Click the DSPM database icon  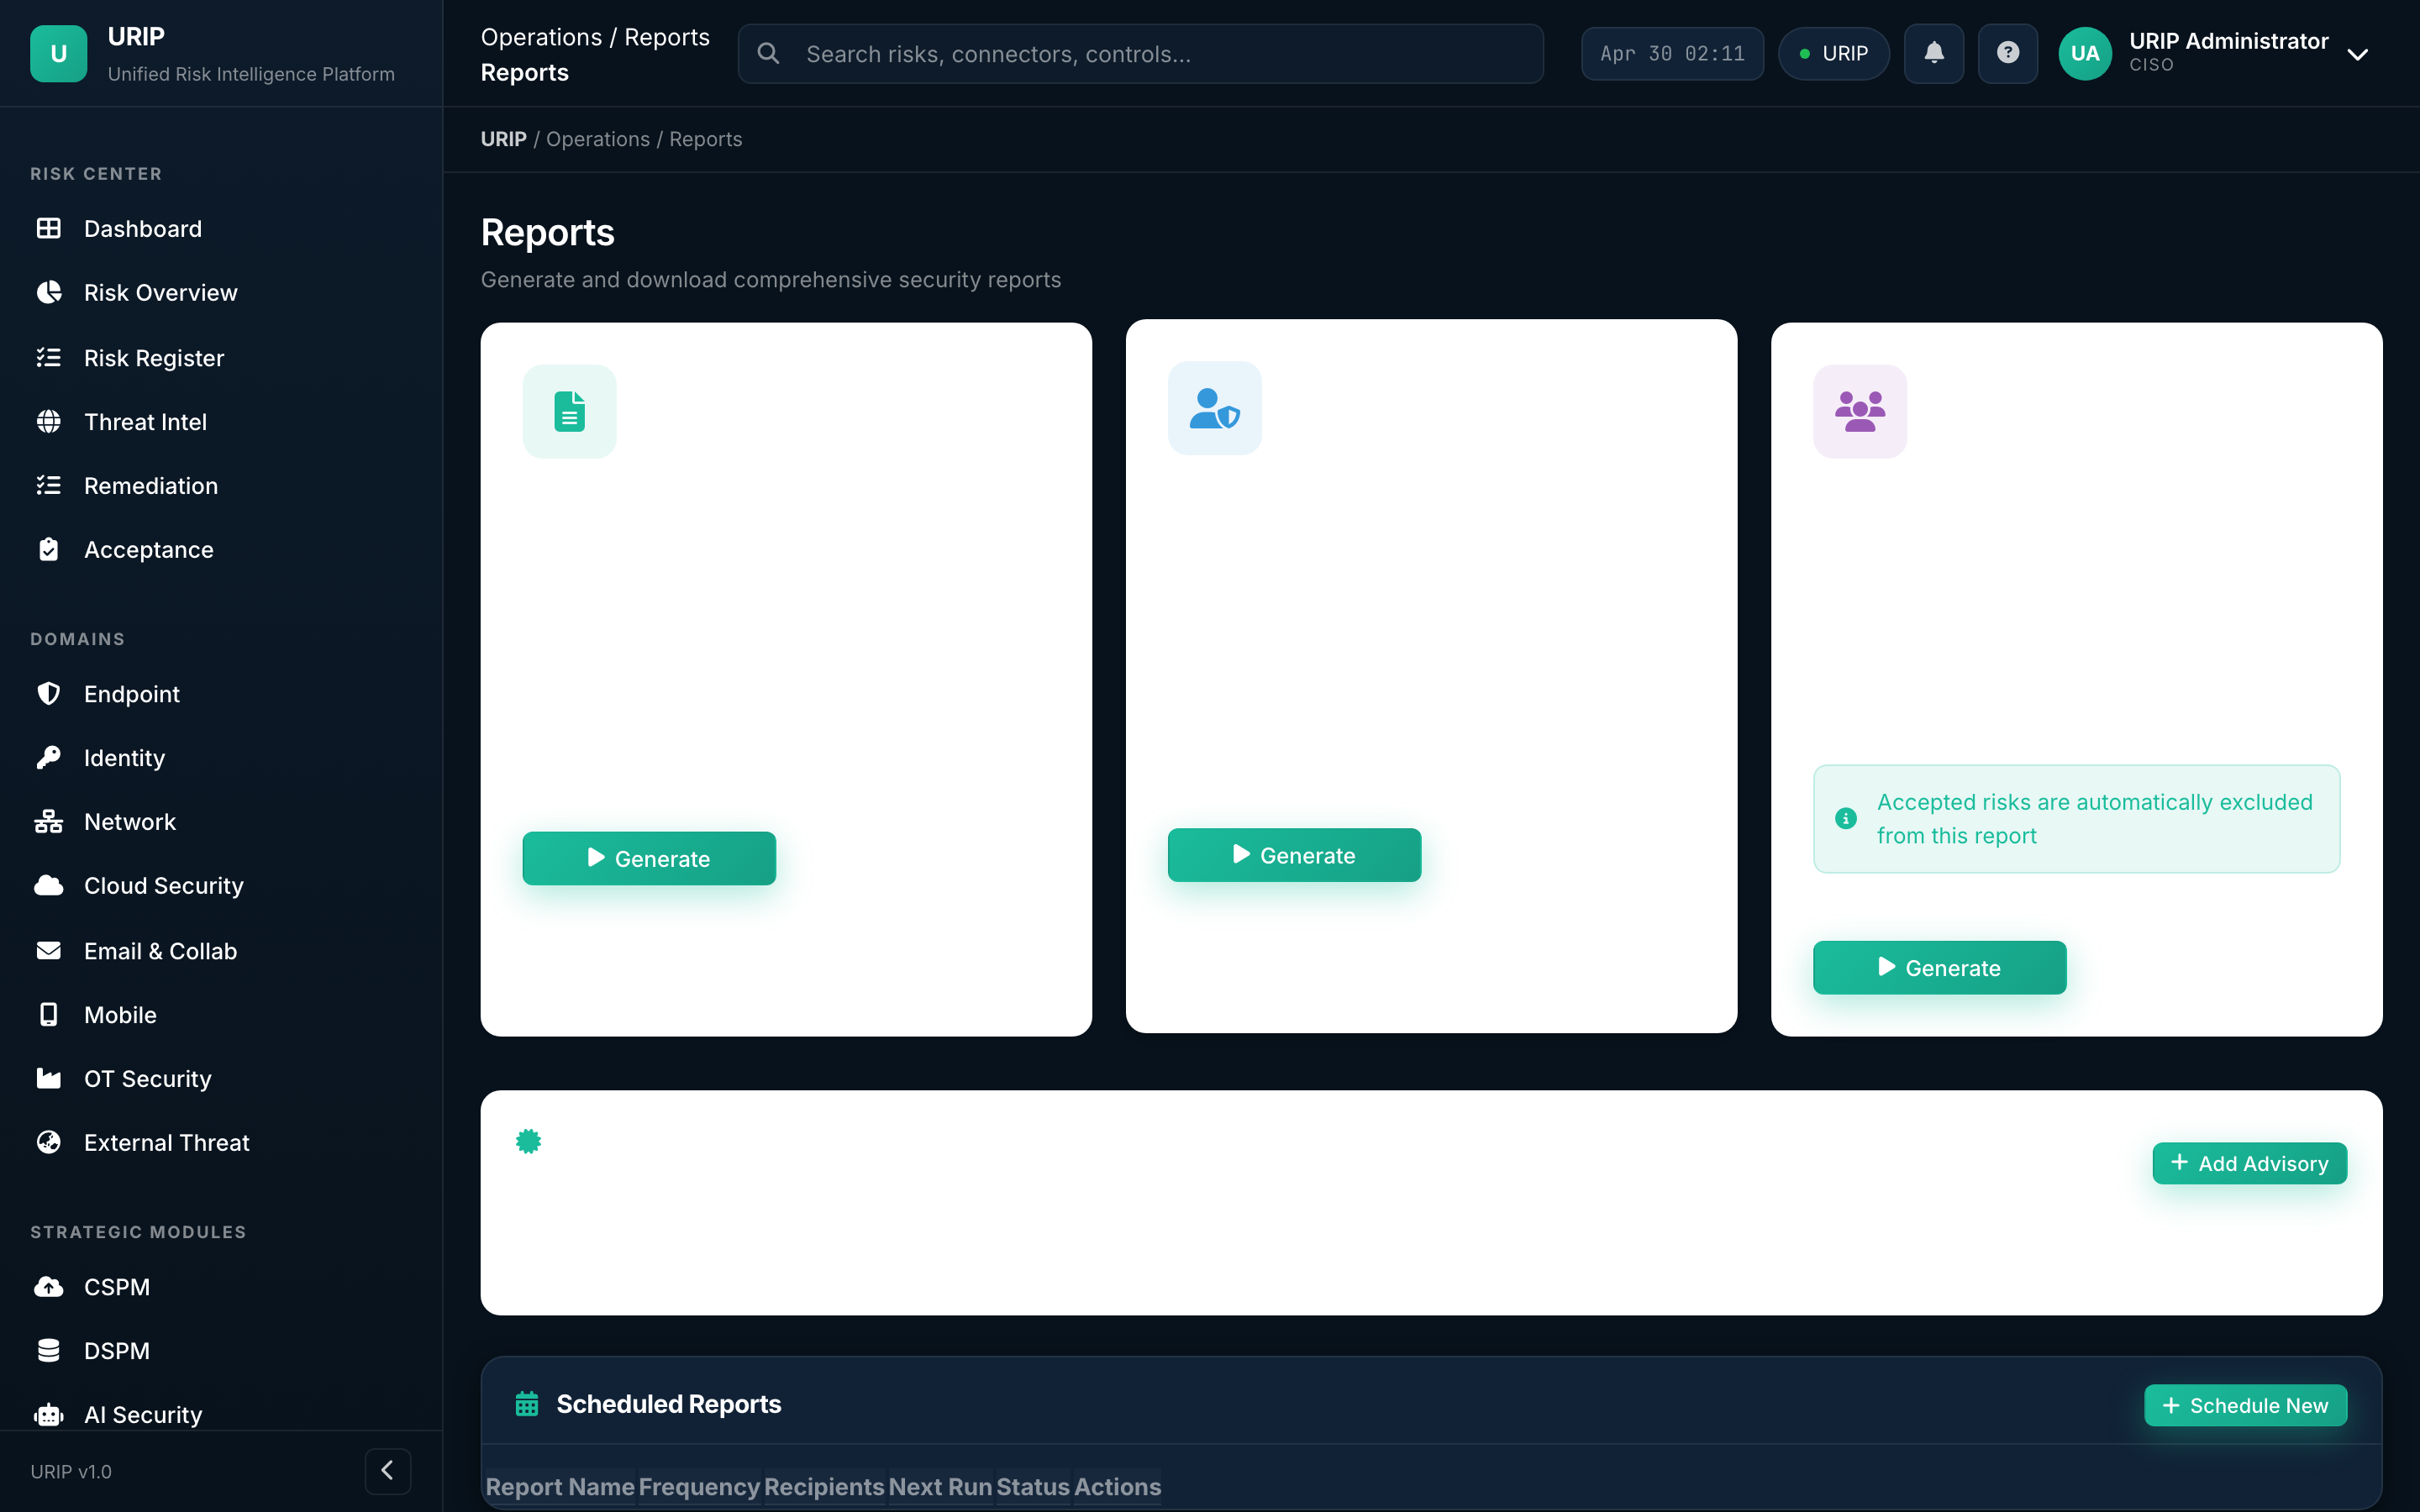coord(48,1351)
